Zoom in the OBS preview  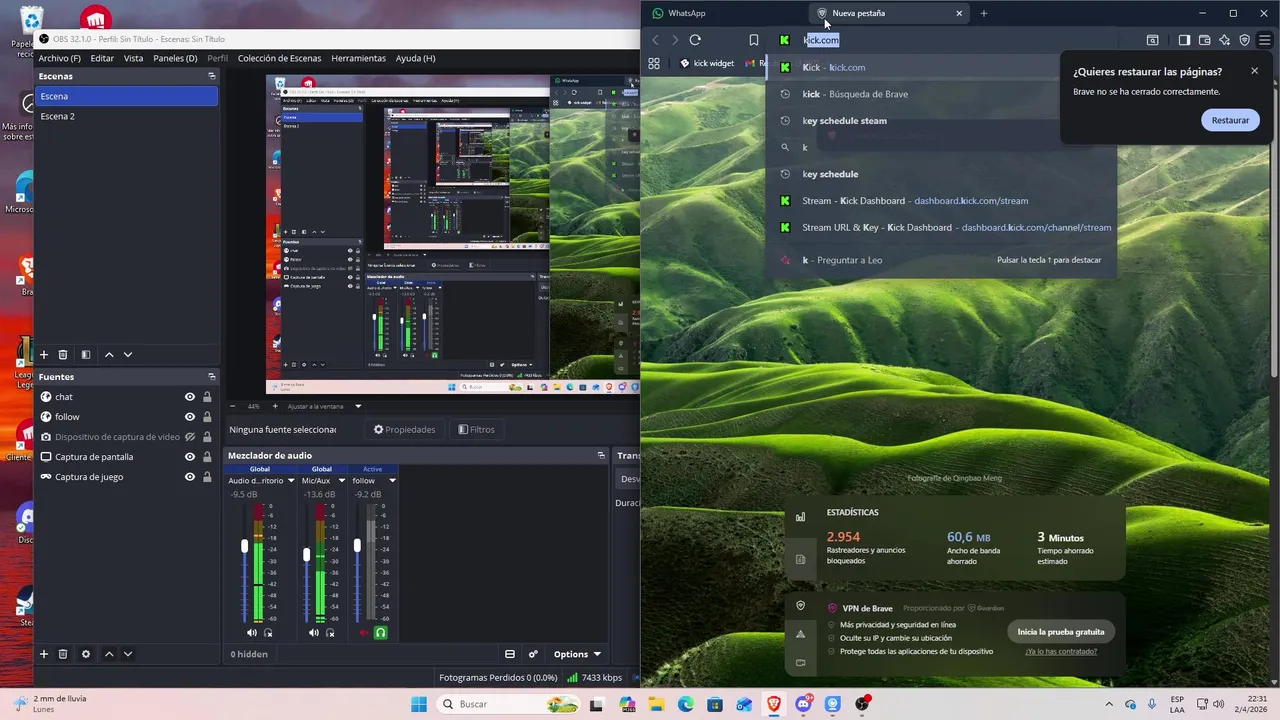275,406
